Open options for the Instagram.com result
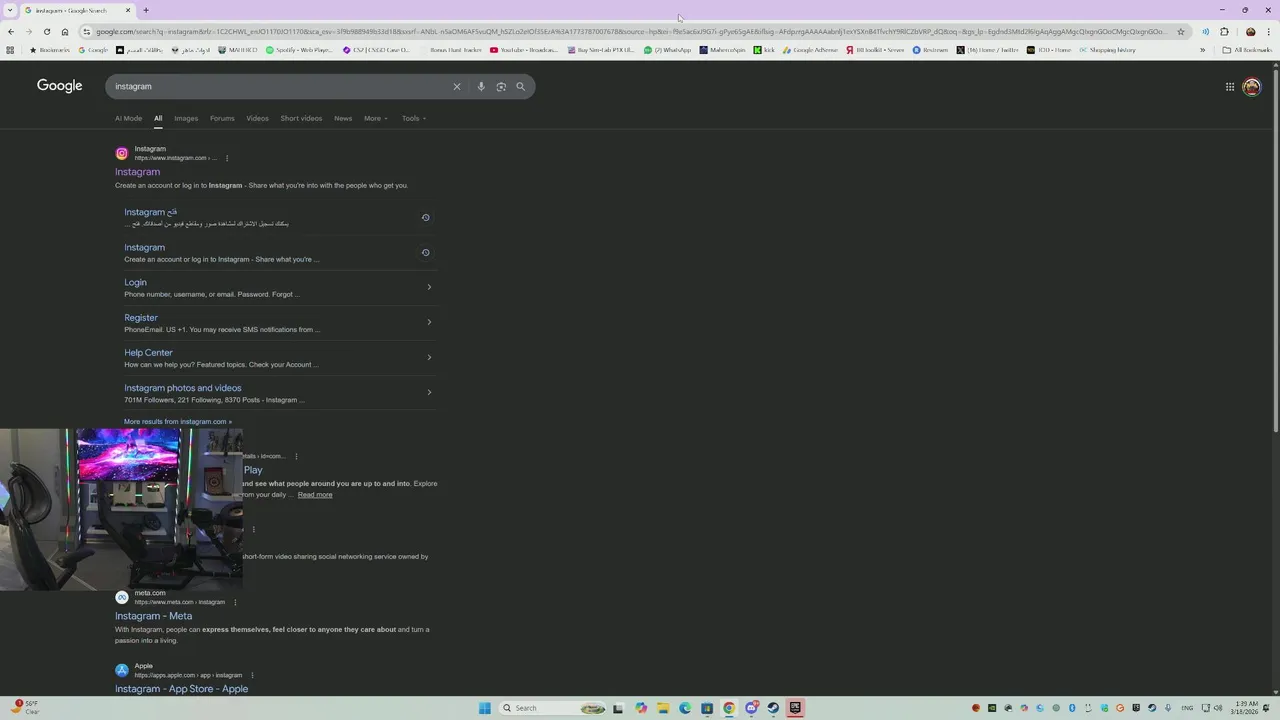1280x720 pixels. pyautogui.click(x=227, y=158)
